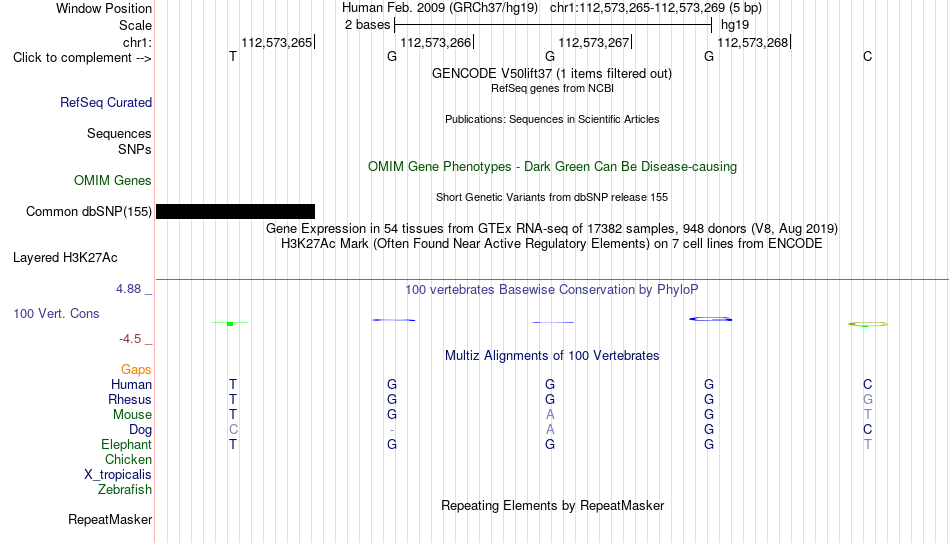Click position label 112,573,267
Image resolution: width=950 pixels, height=543 pixels.
pos(594,42)
